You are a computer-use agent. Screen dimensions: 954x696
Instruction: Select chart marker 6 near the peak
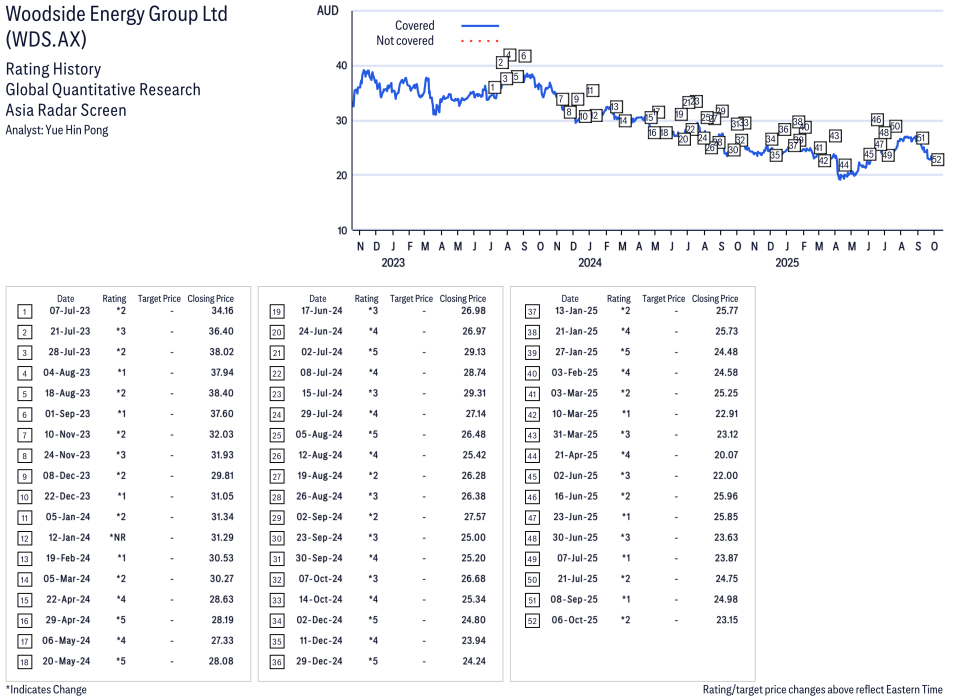tap(524, 56)
